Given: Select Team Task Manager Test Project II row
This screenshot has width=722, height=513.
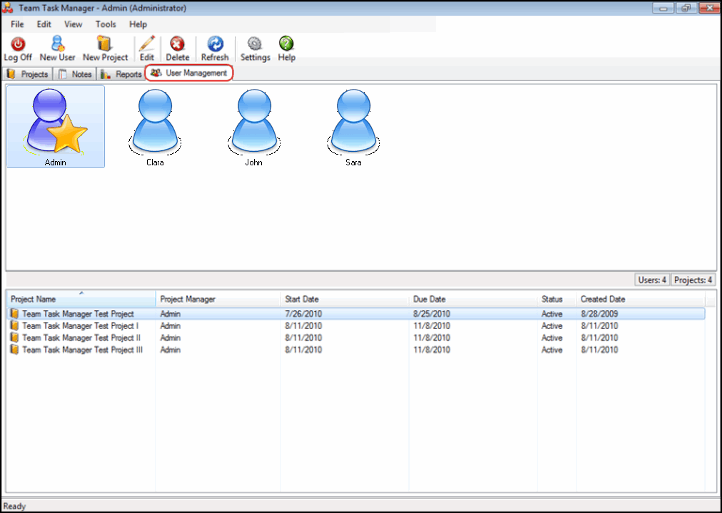Looking at the screenshot, I should [x=80, y=338].
